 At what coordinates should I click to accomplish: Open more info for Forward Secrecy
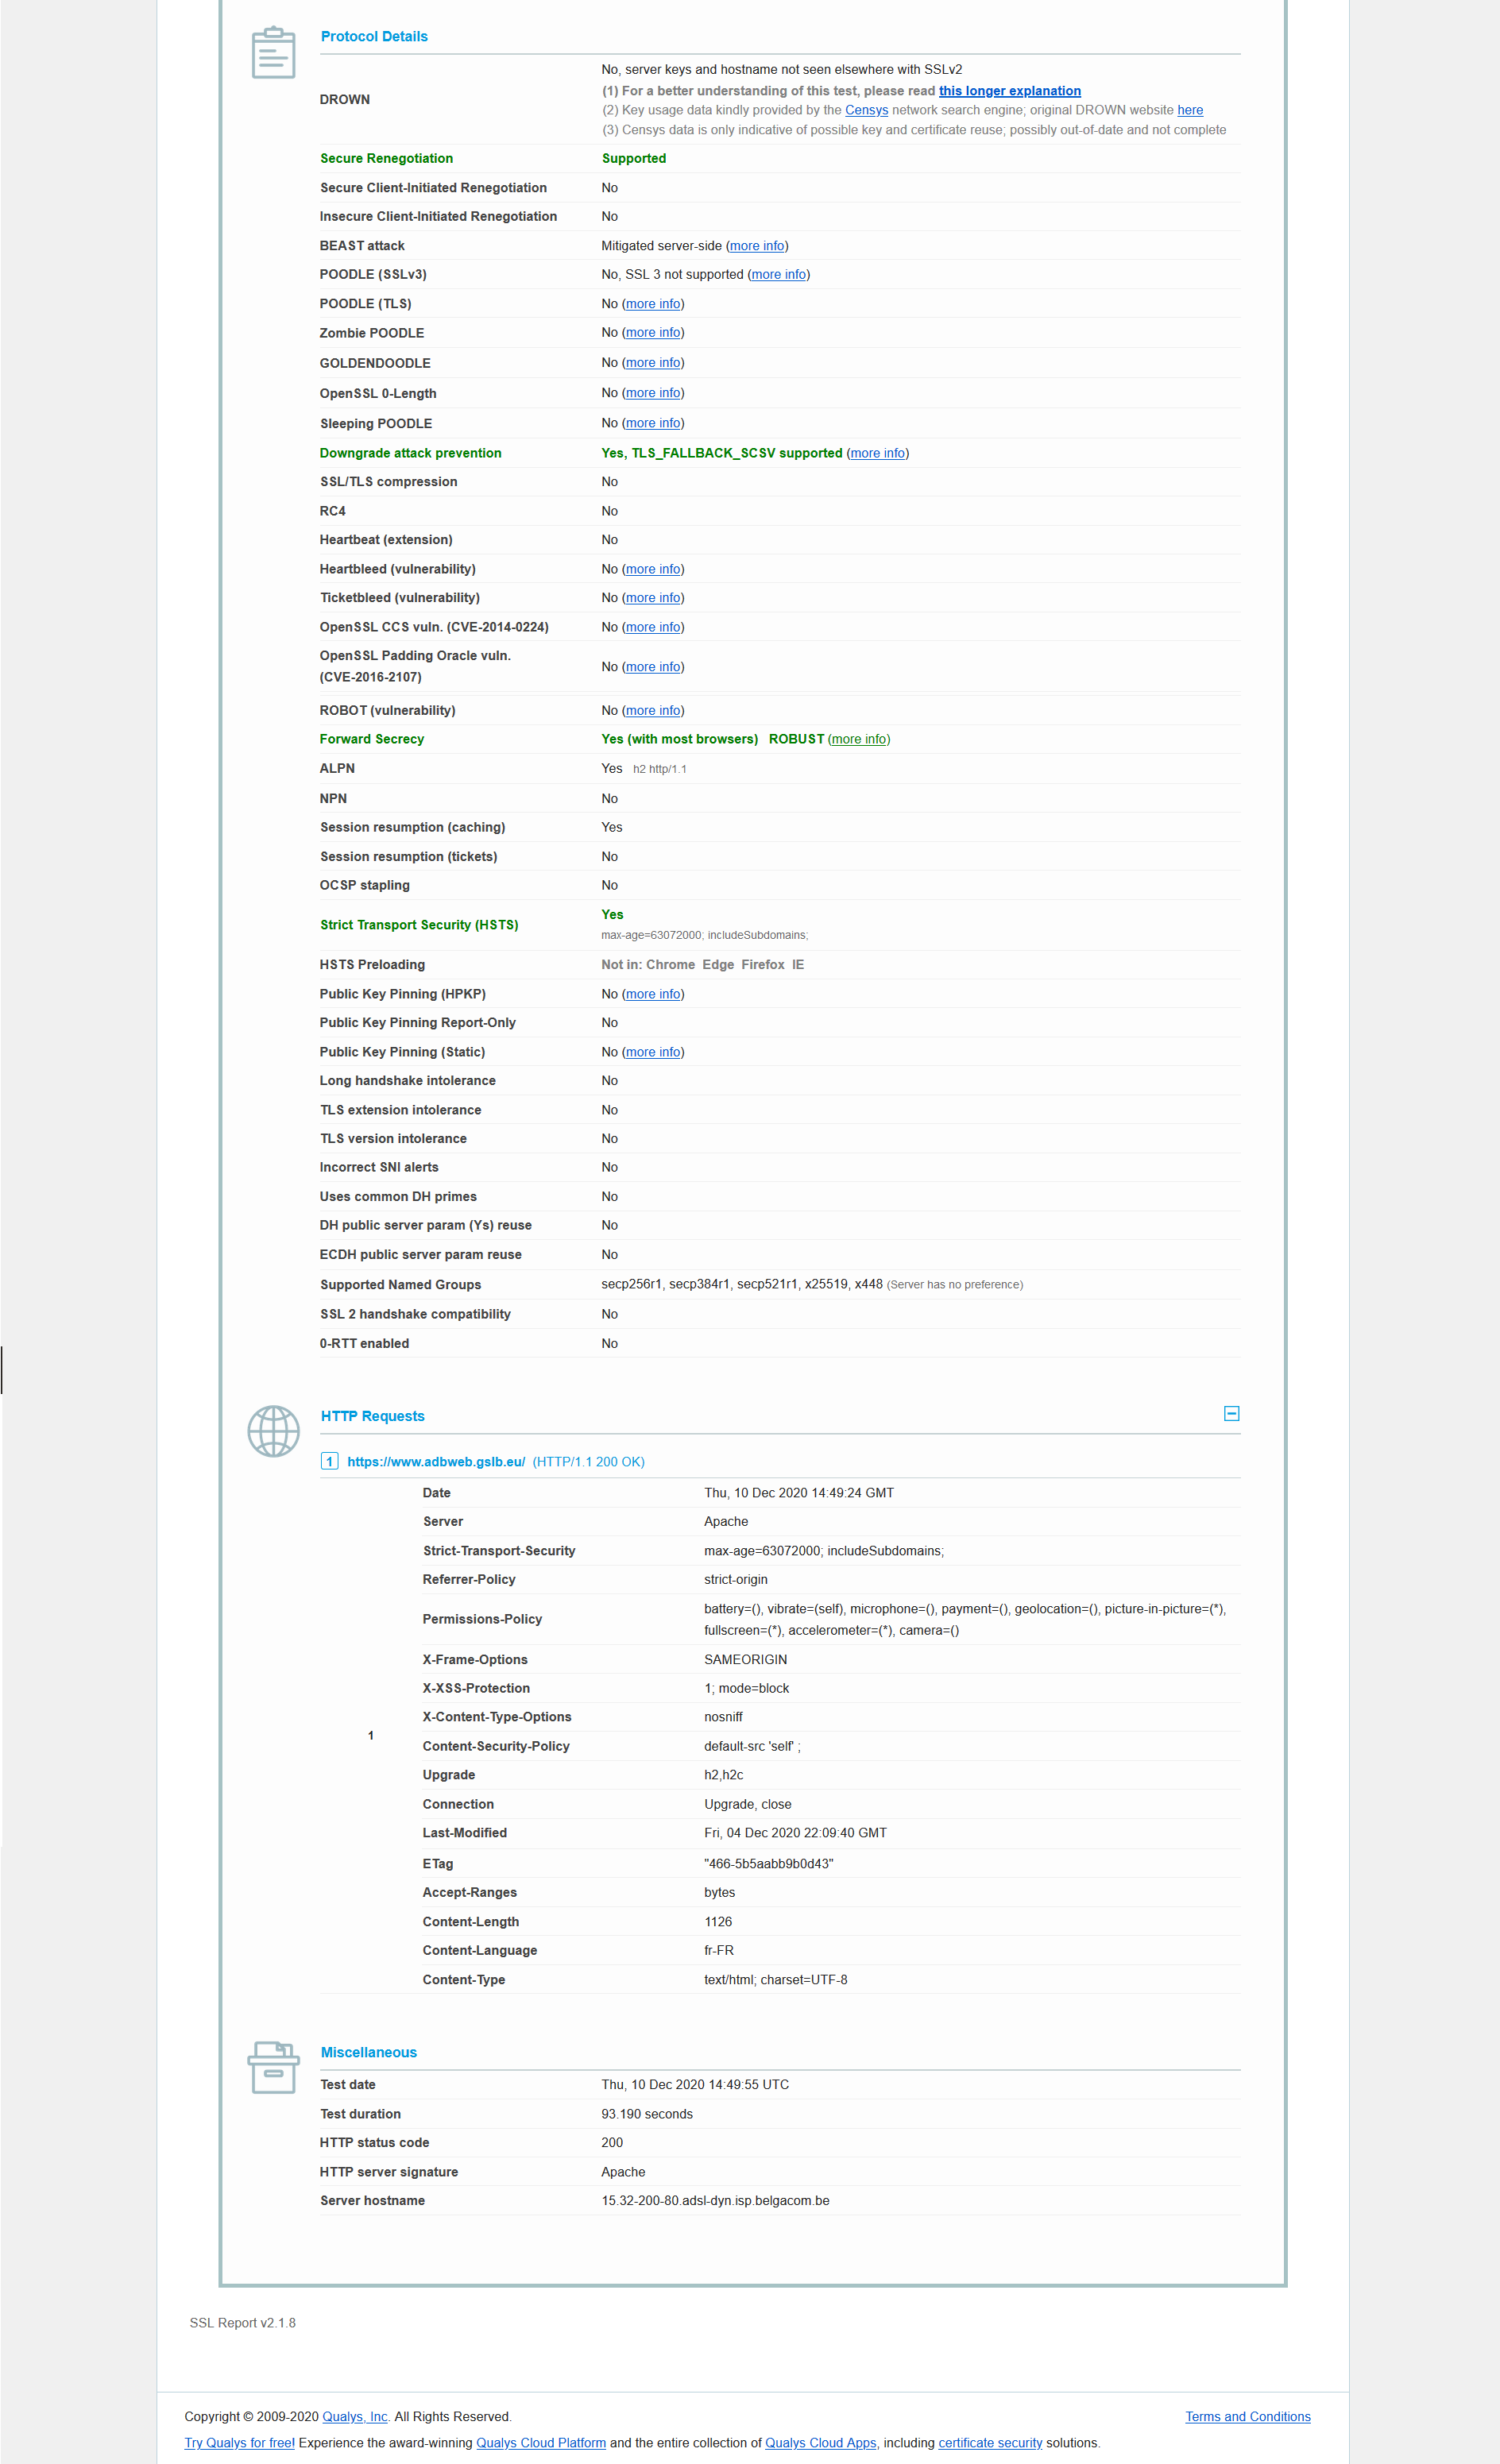[859, 739]
